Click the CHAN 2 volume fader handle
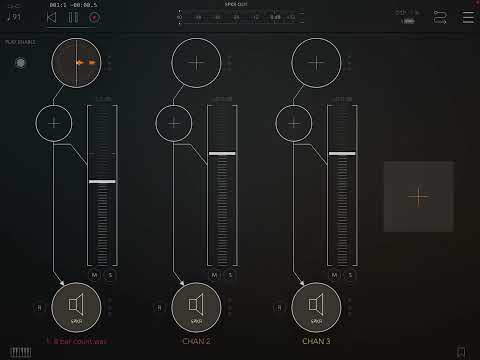The width and height of the screenshot is (480, 360). 222,153
